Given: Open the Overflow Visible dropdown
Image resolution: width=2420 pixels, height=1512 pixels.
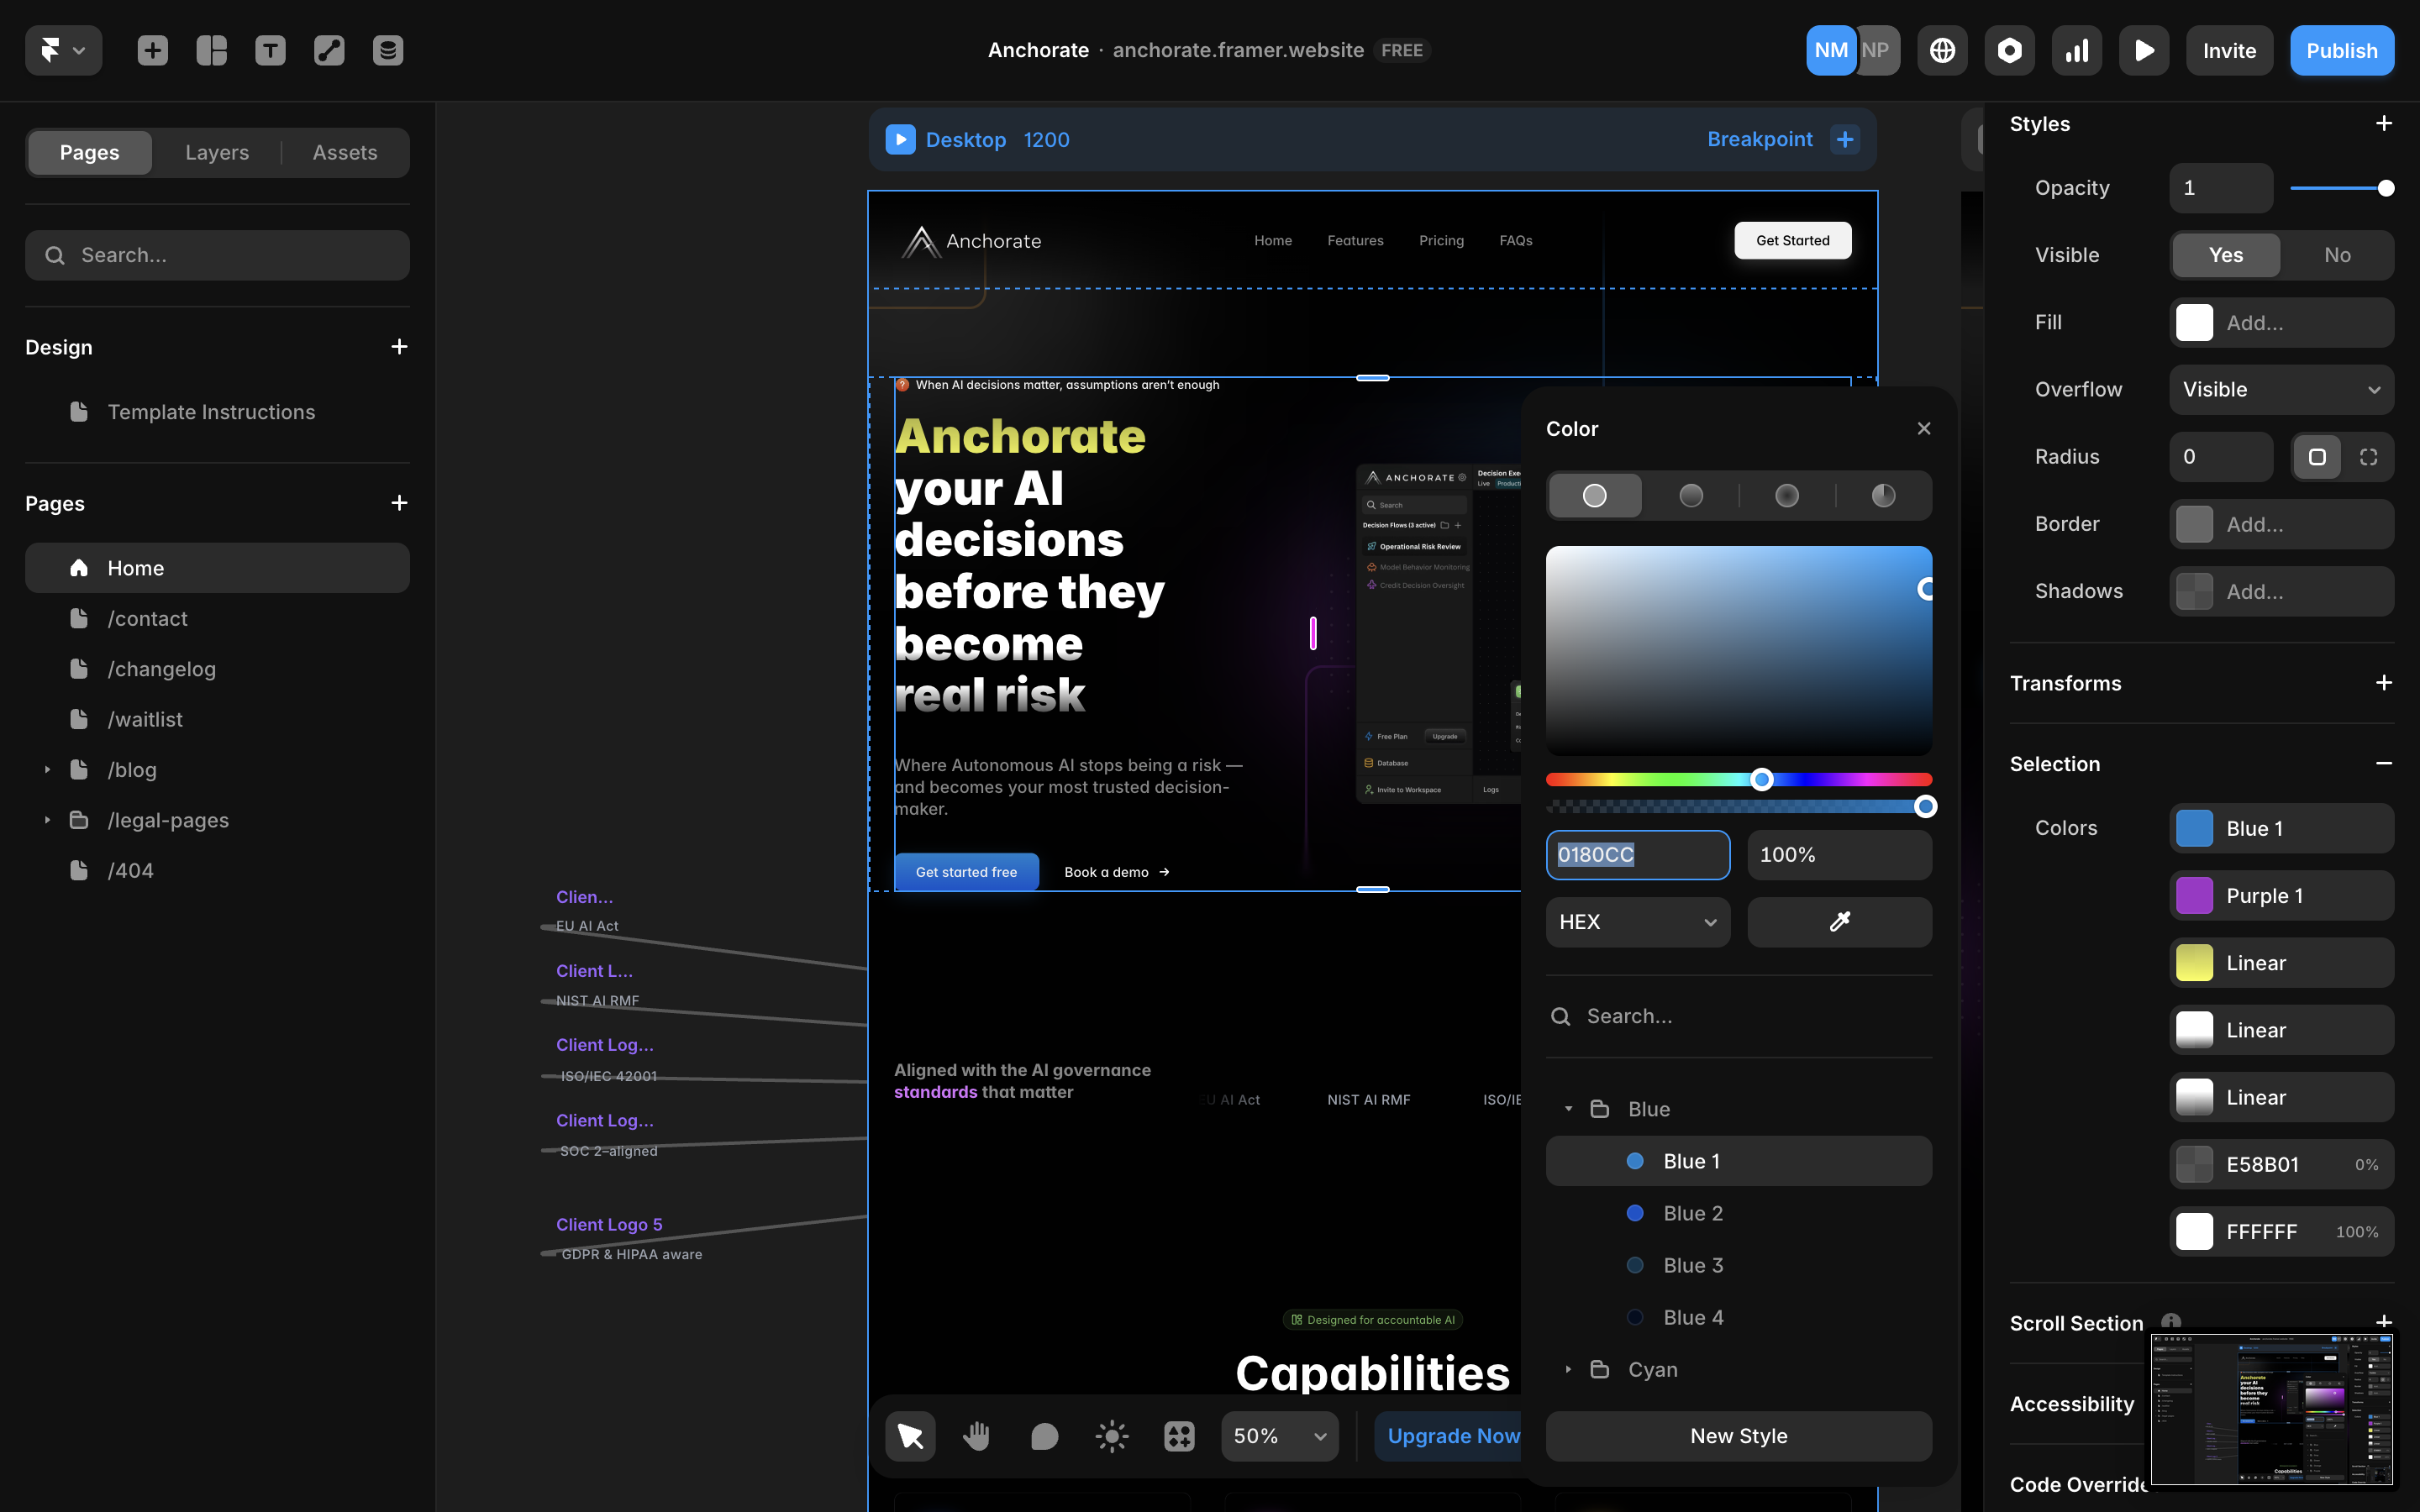Looking at the screenshot, I should click(x=2281, y=390).
